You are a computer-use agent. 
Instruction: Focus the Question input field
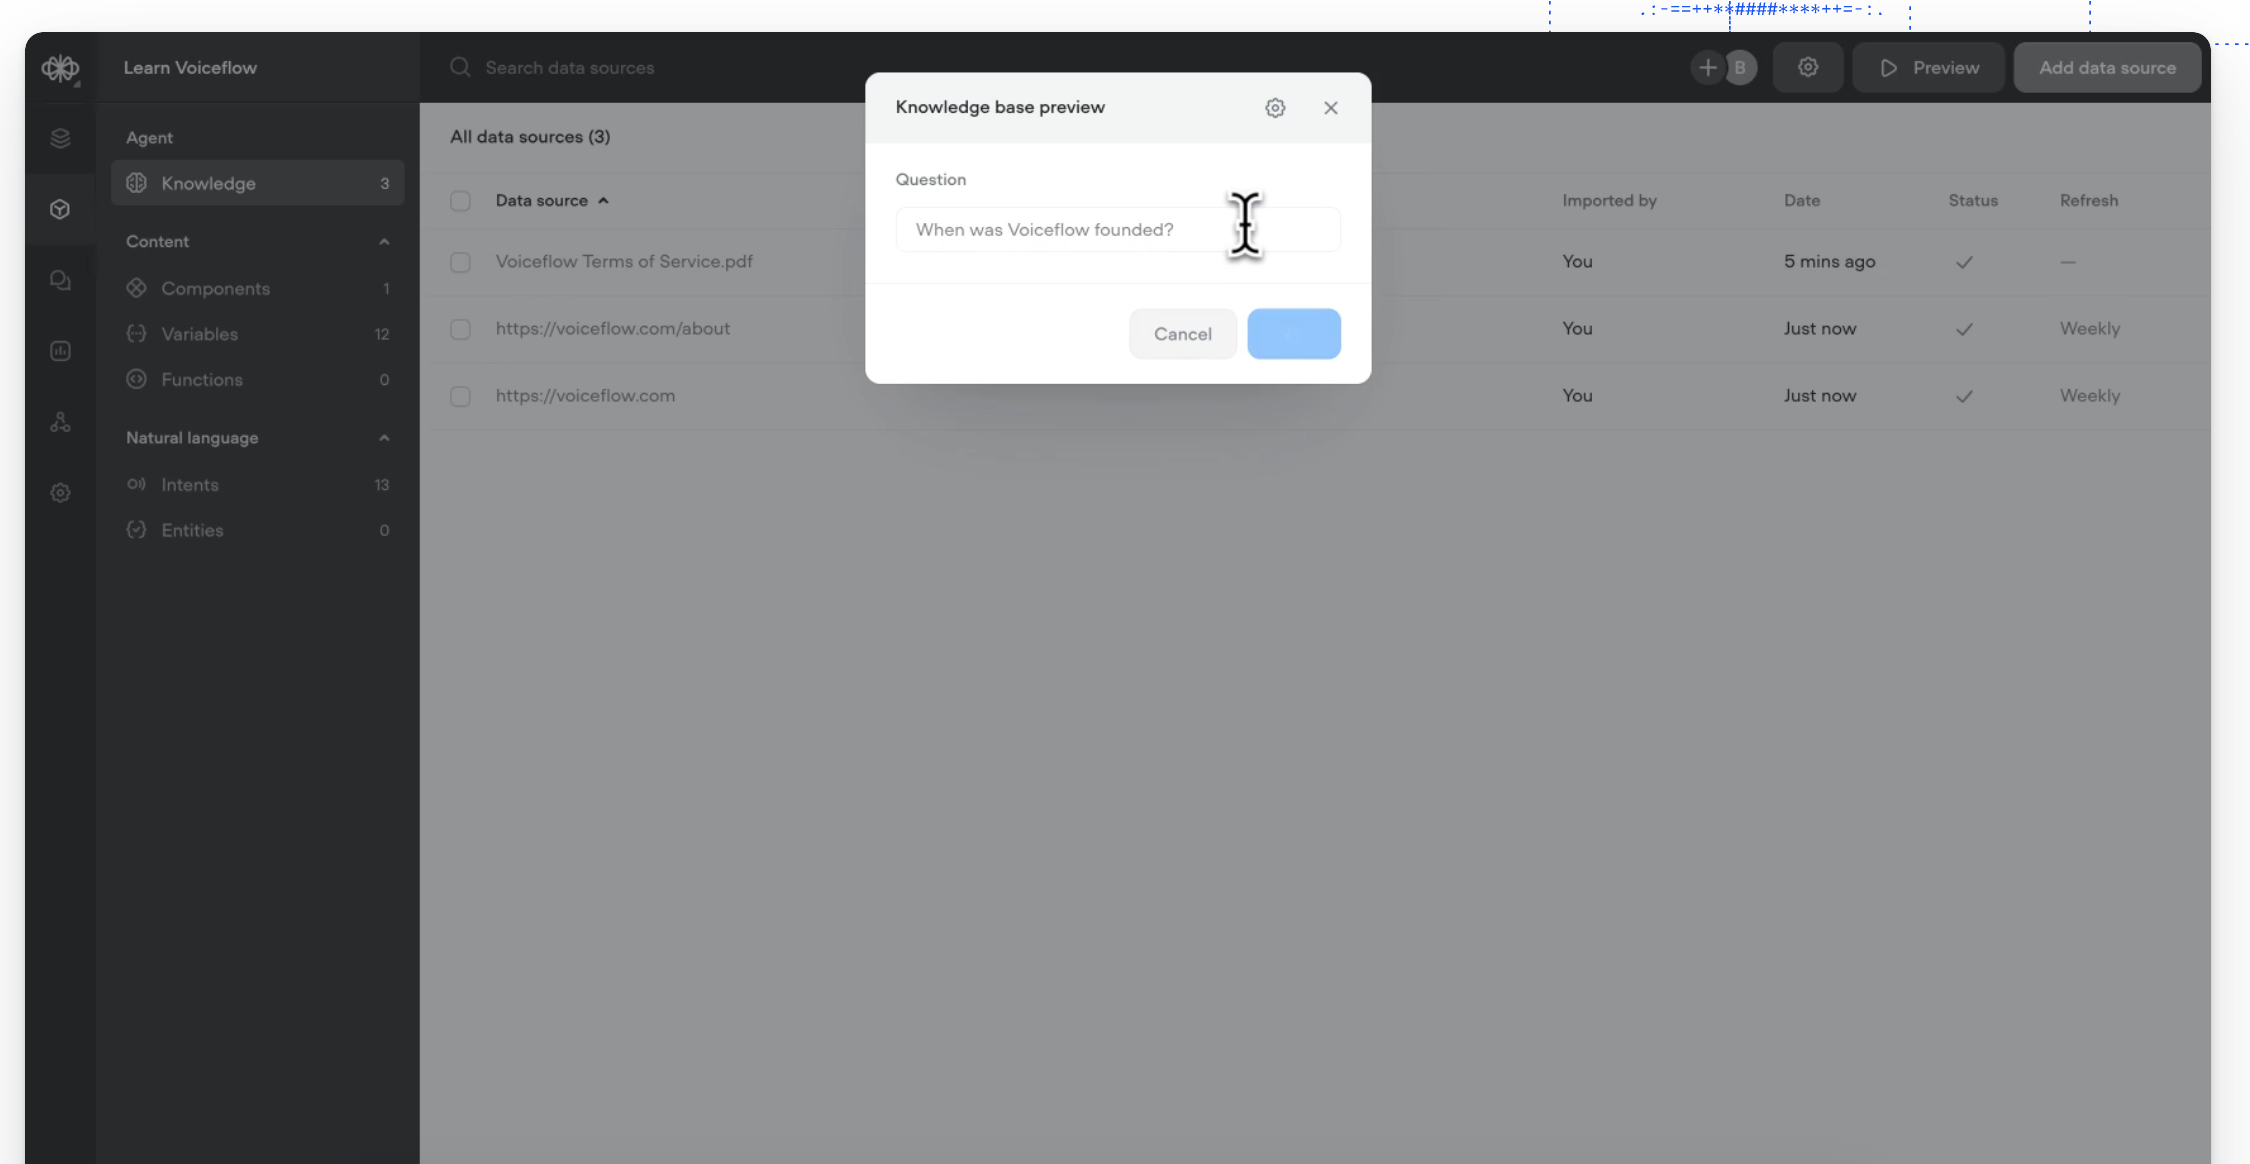click(1118, 229)
